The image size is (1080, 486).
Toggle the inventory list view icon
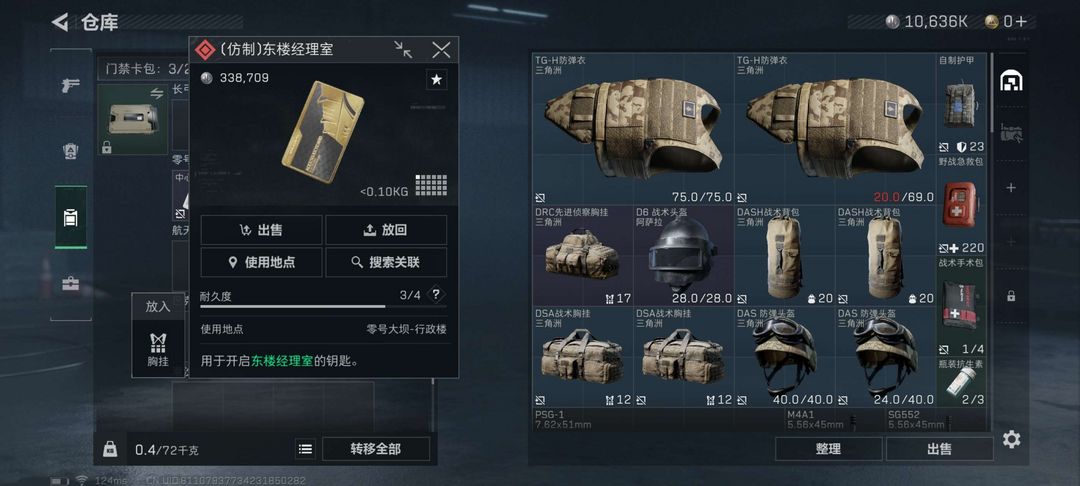point(306,450)
